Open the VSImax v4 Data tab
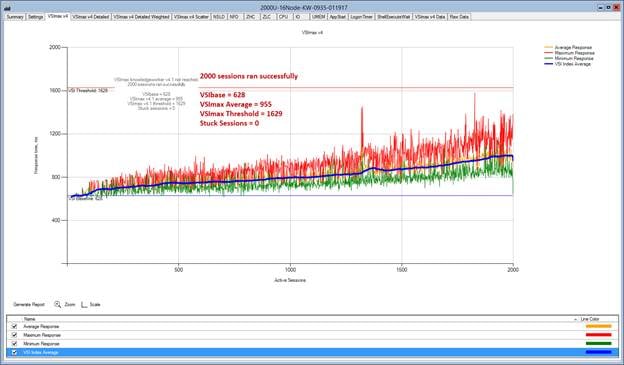This screenshot has height=365, width=624. pyautogui.click(x=430, y=17)
